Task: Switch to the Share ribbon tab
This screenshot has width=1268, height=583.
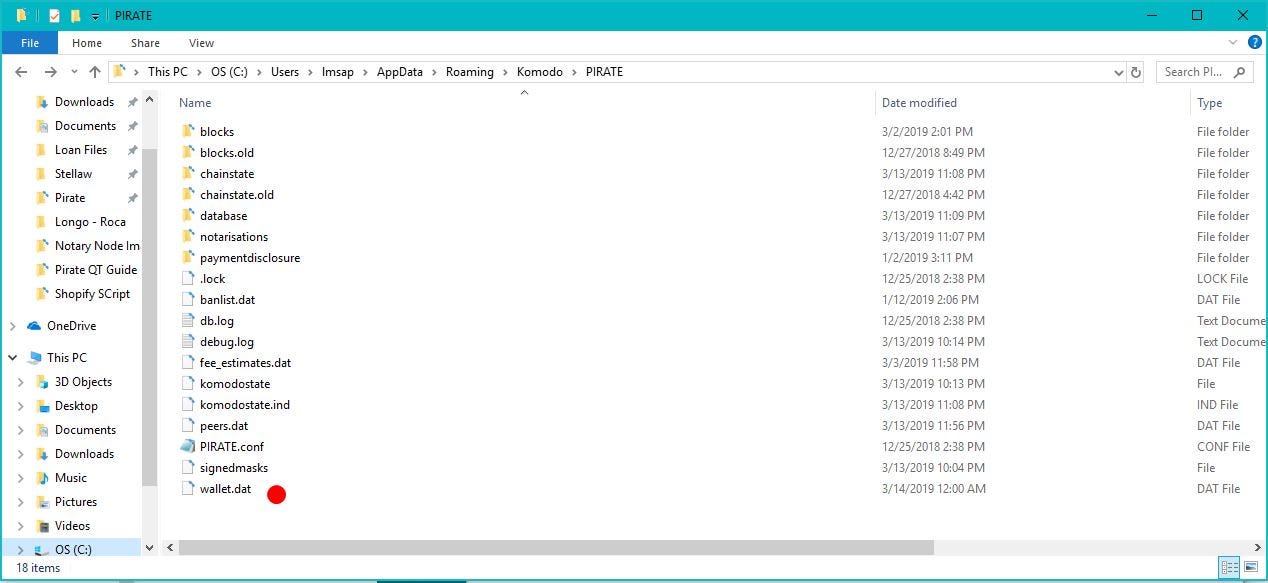Action: 145,43
